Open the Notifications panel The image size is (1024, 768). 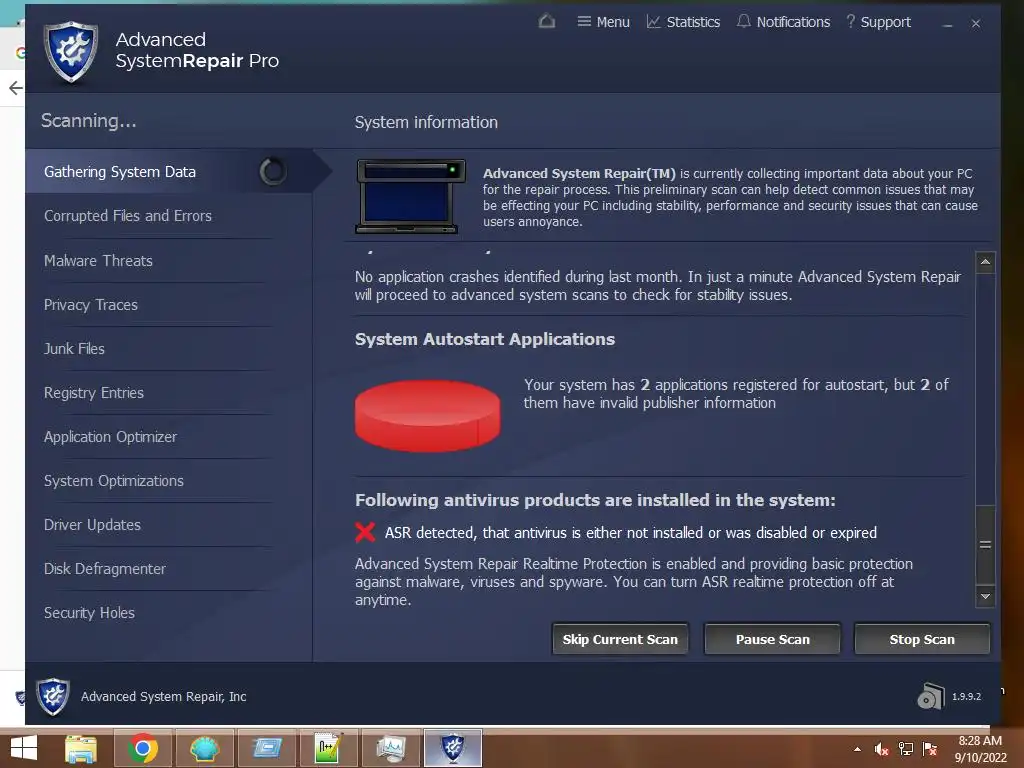(783, 22)
